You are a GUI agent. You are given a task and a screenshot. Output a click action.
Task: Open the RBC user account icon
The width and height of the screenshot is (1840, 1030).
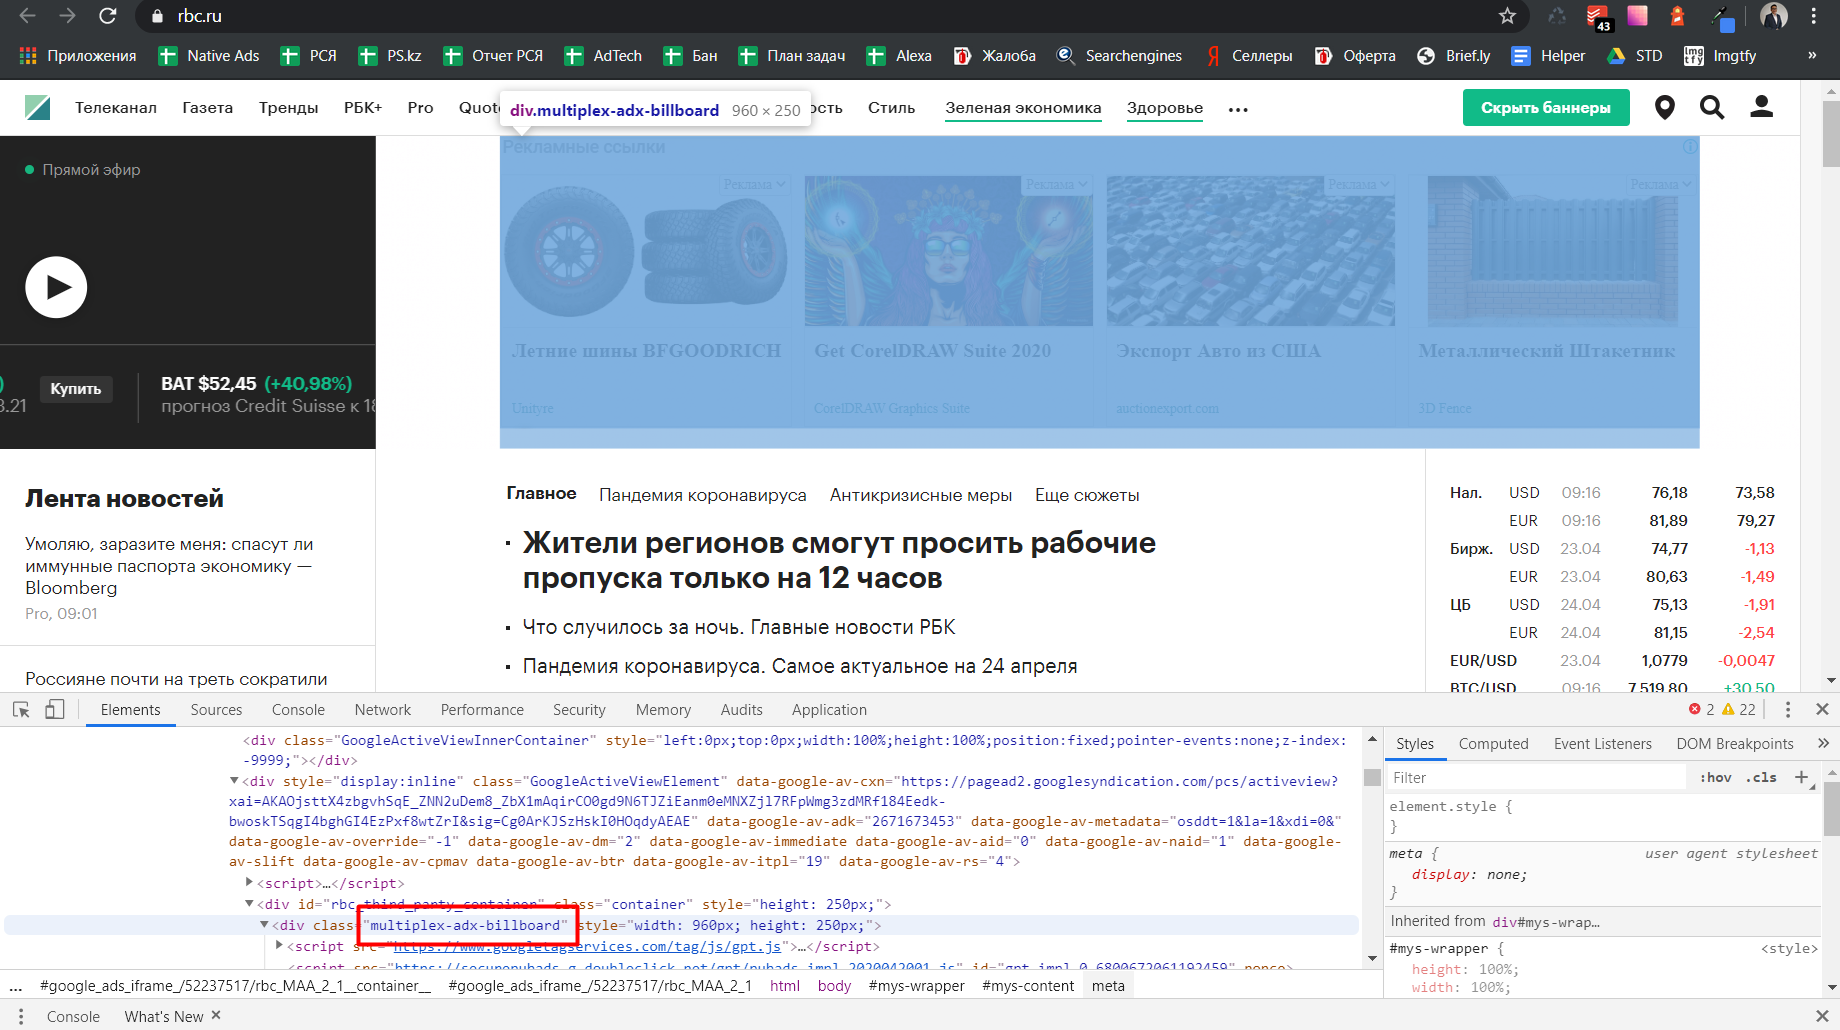click(1762, 107)
